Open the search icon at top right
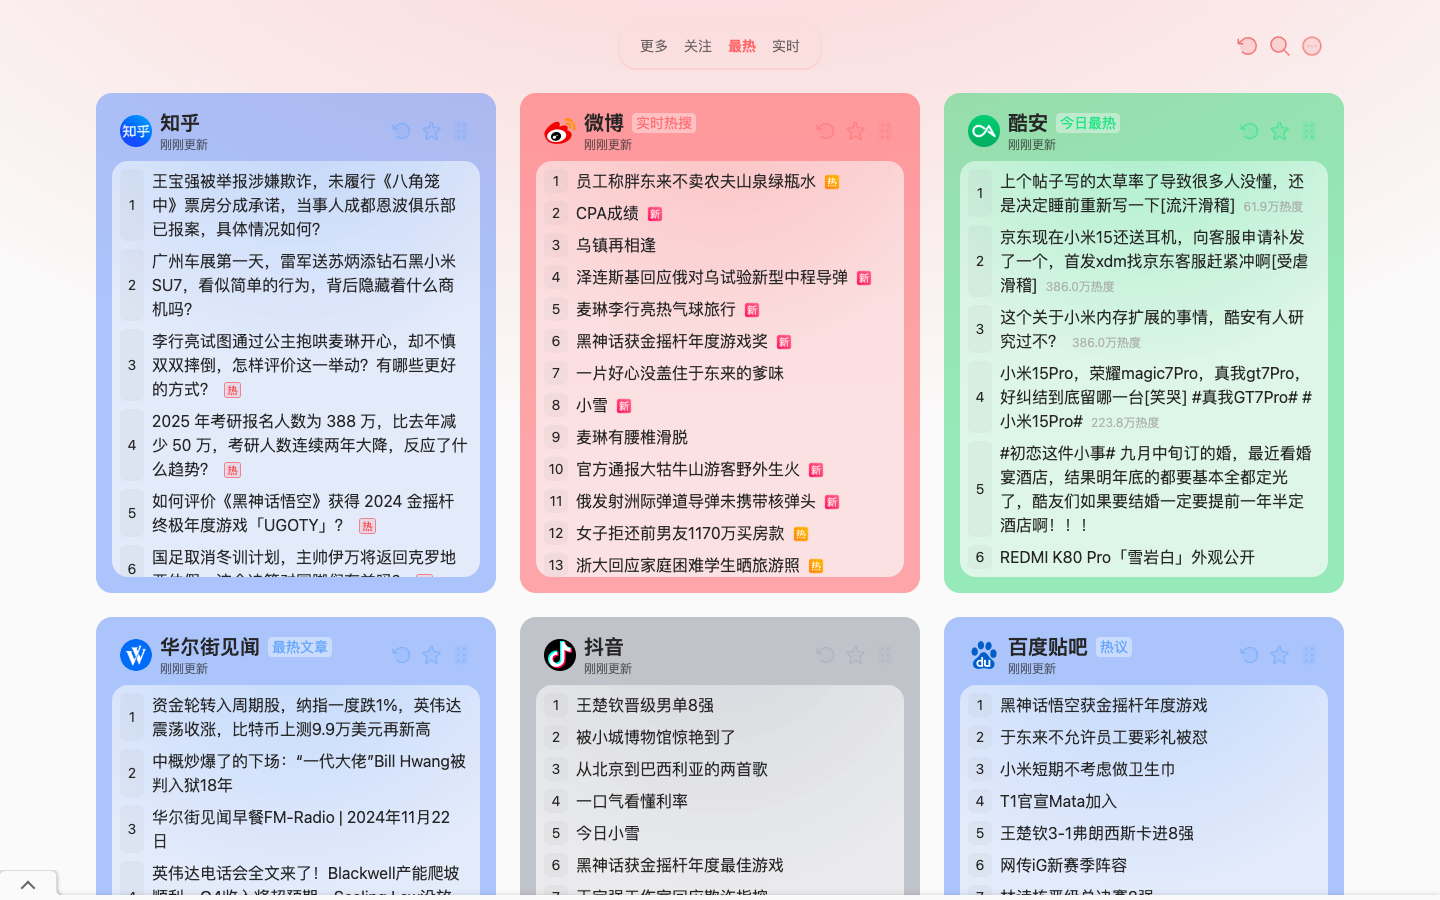 (x=1280, y=46)
